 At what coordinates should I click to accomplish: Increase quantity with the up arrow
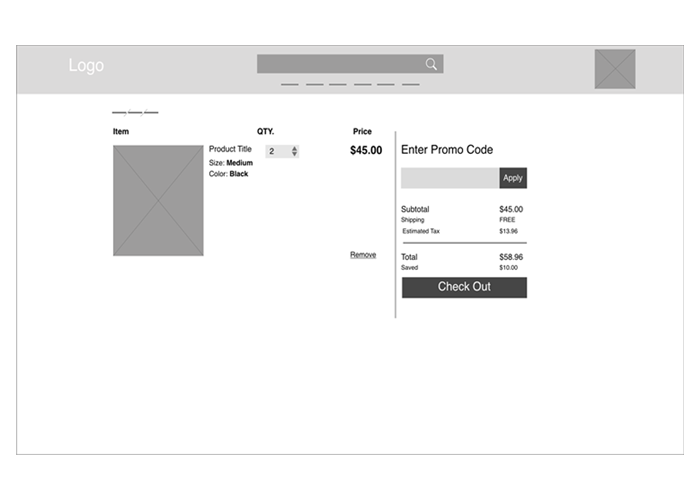point(294,148)
